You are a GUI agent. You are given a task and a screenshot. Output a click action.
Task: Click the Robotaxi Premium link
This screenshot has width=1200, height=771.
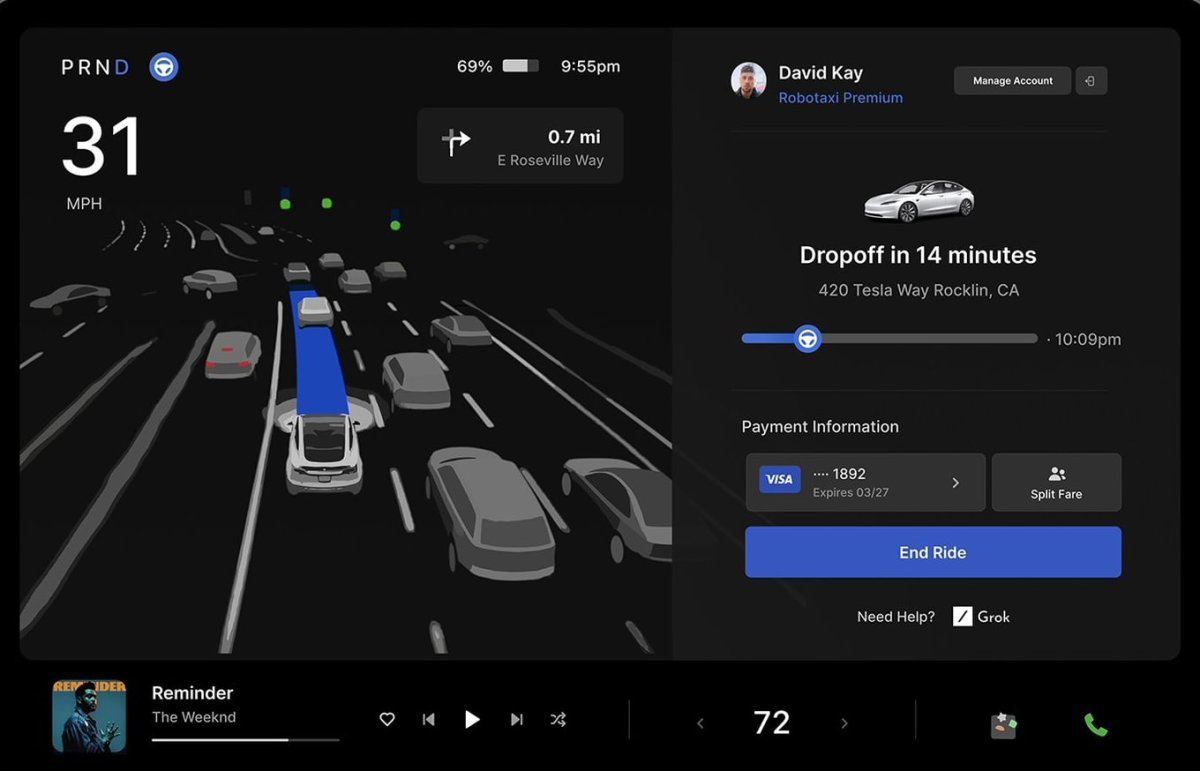click(x=841, y=98)
